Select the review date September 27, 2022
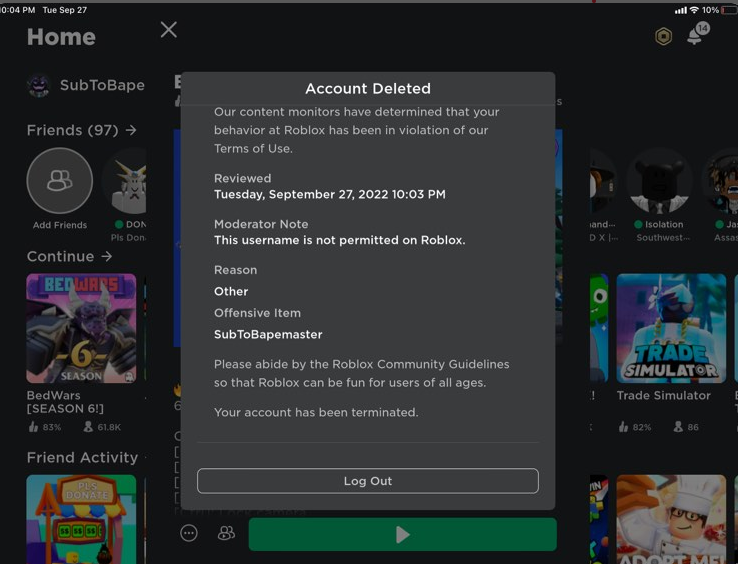The image size is (738, 564). click(x=329, y=194)
